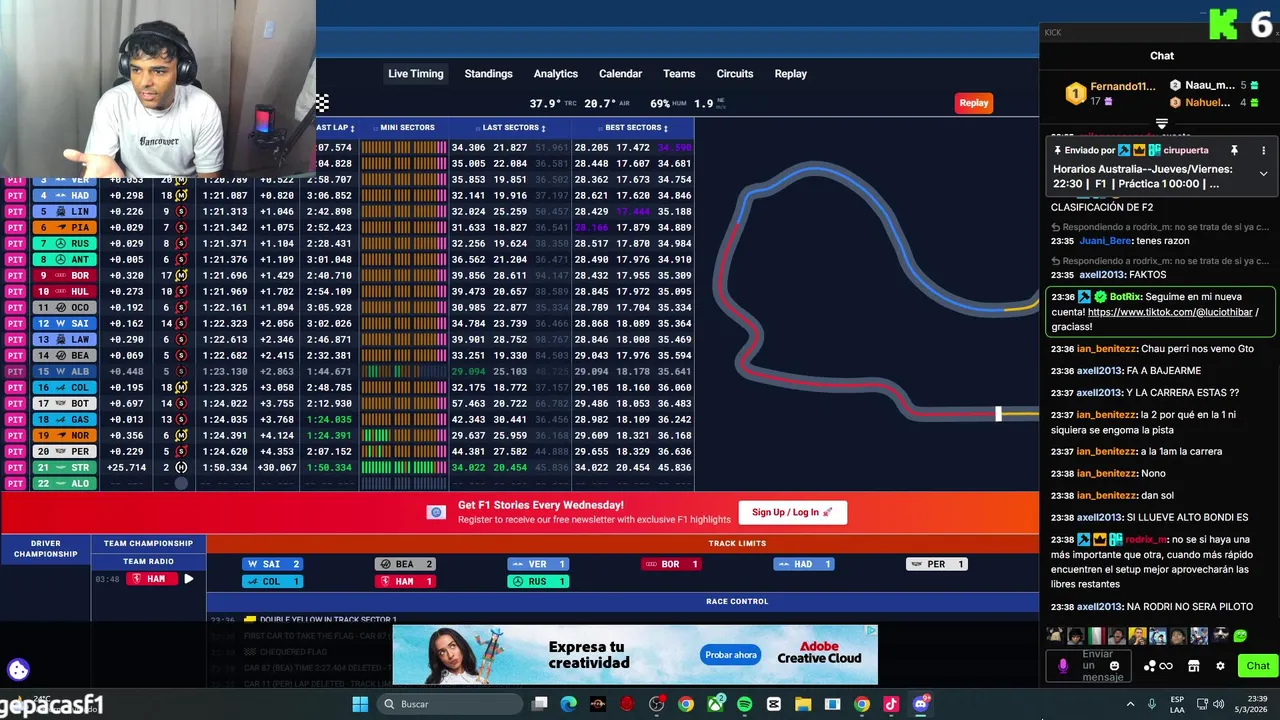Open the Team Championship panel

pos(148,543)
